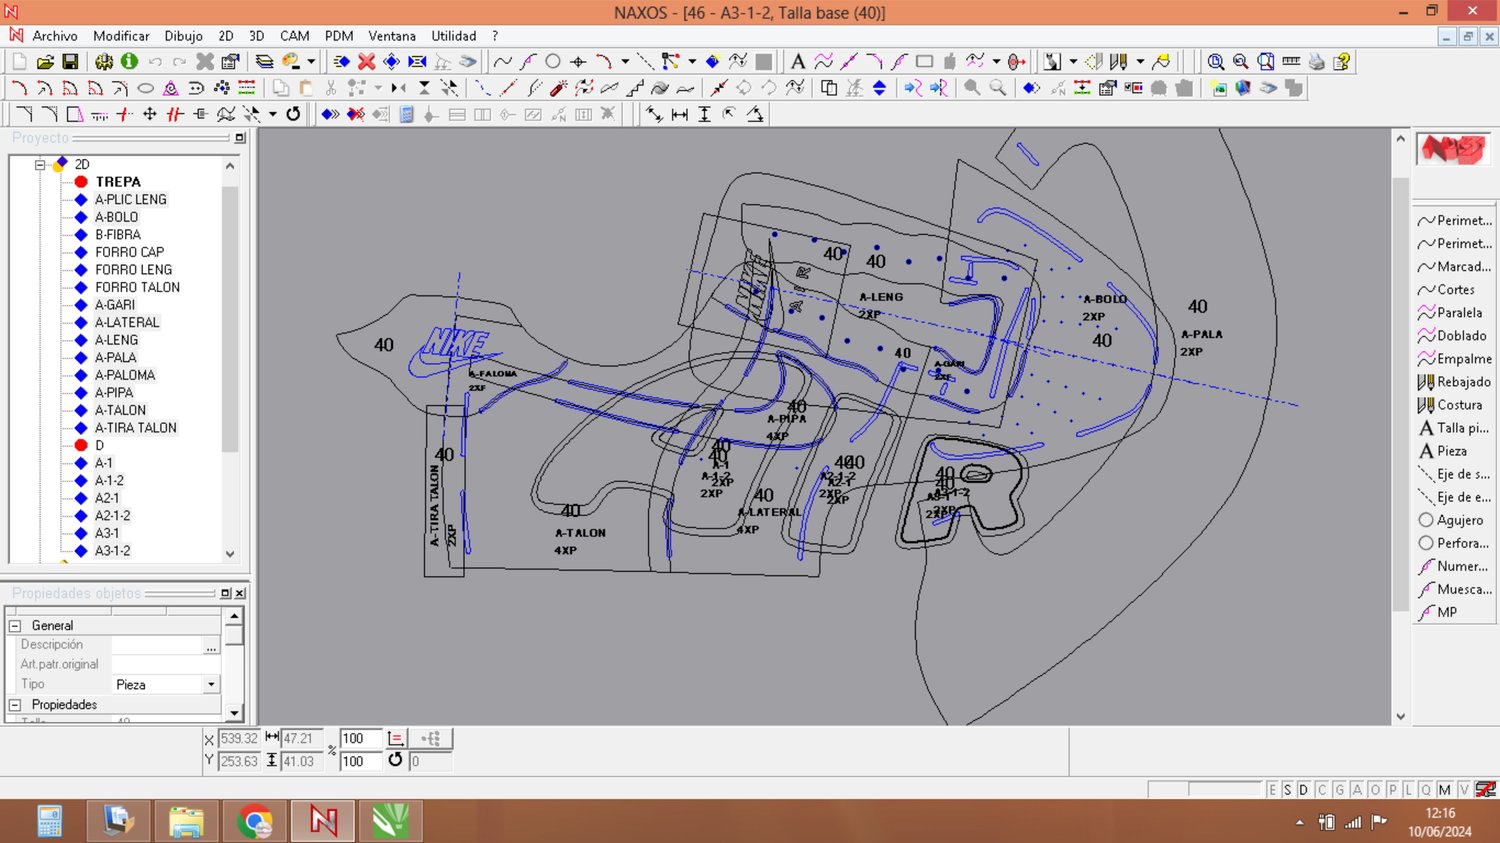1500x843 pixels.
Task: Toggle the S status bar indicator
Action: pyautogui.click(x=1288, y=790)
